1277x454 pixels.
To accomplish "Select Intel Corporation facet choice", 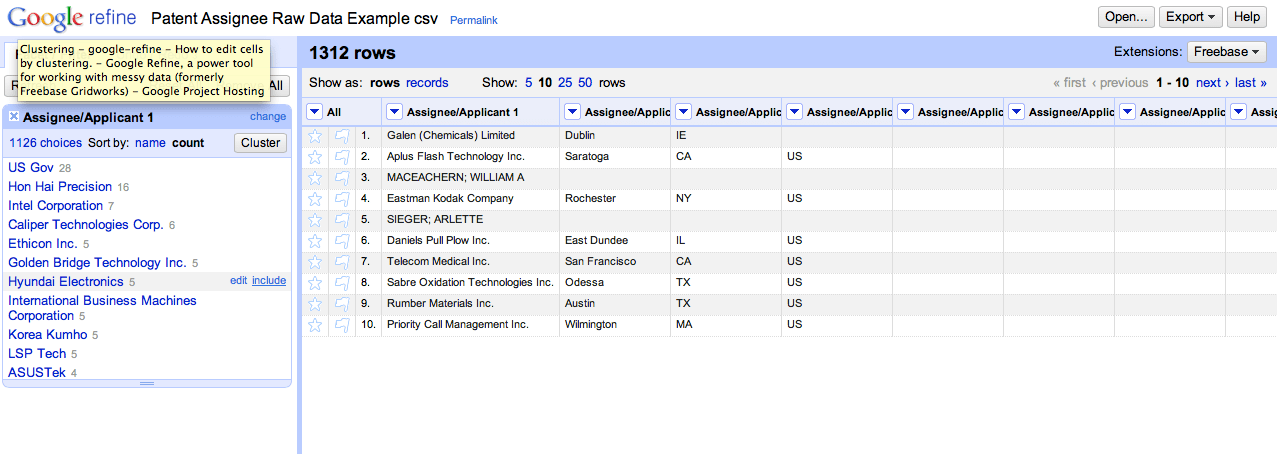I will (55, 206).
